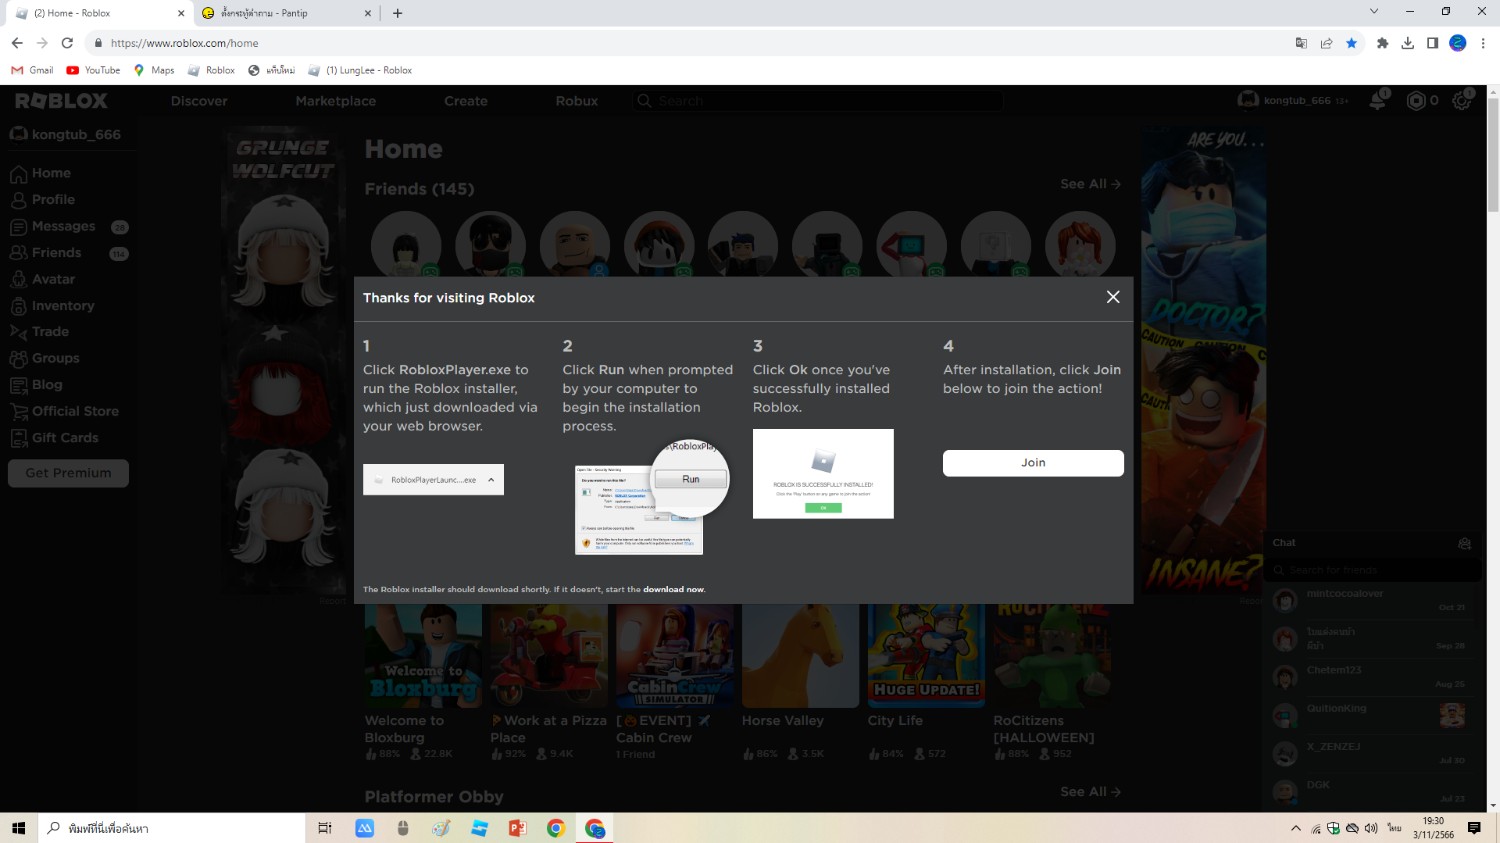
Task: Click the share page icon
Action: (1326, 43)
